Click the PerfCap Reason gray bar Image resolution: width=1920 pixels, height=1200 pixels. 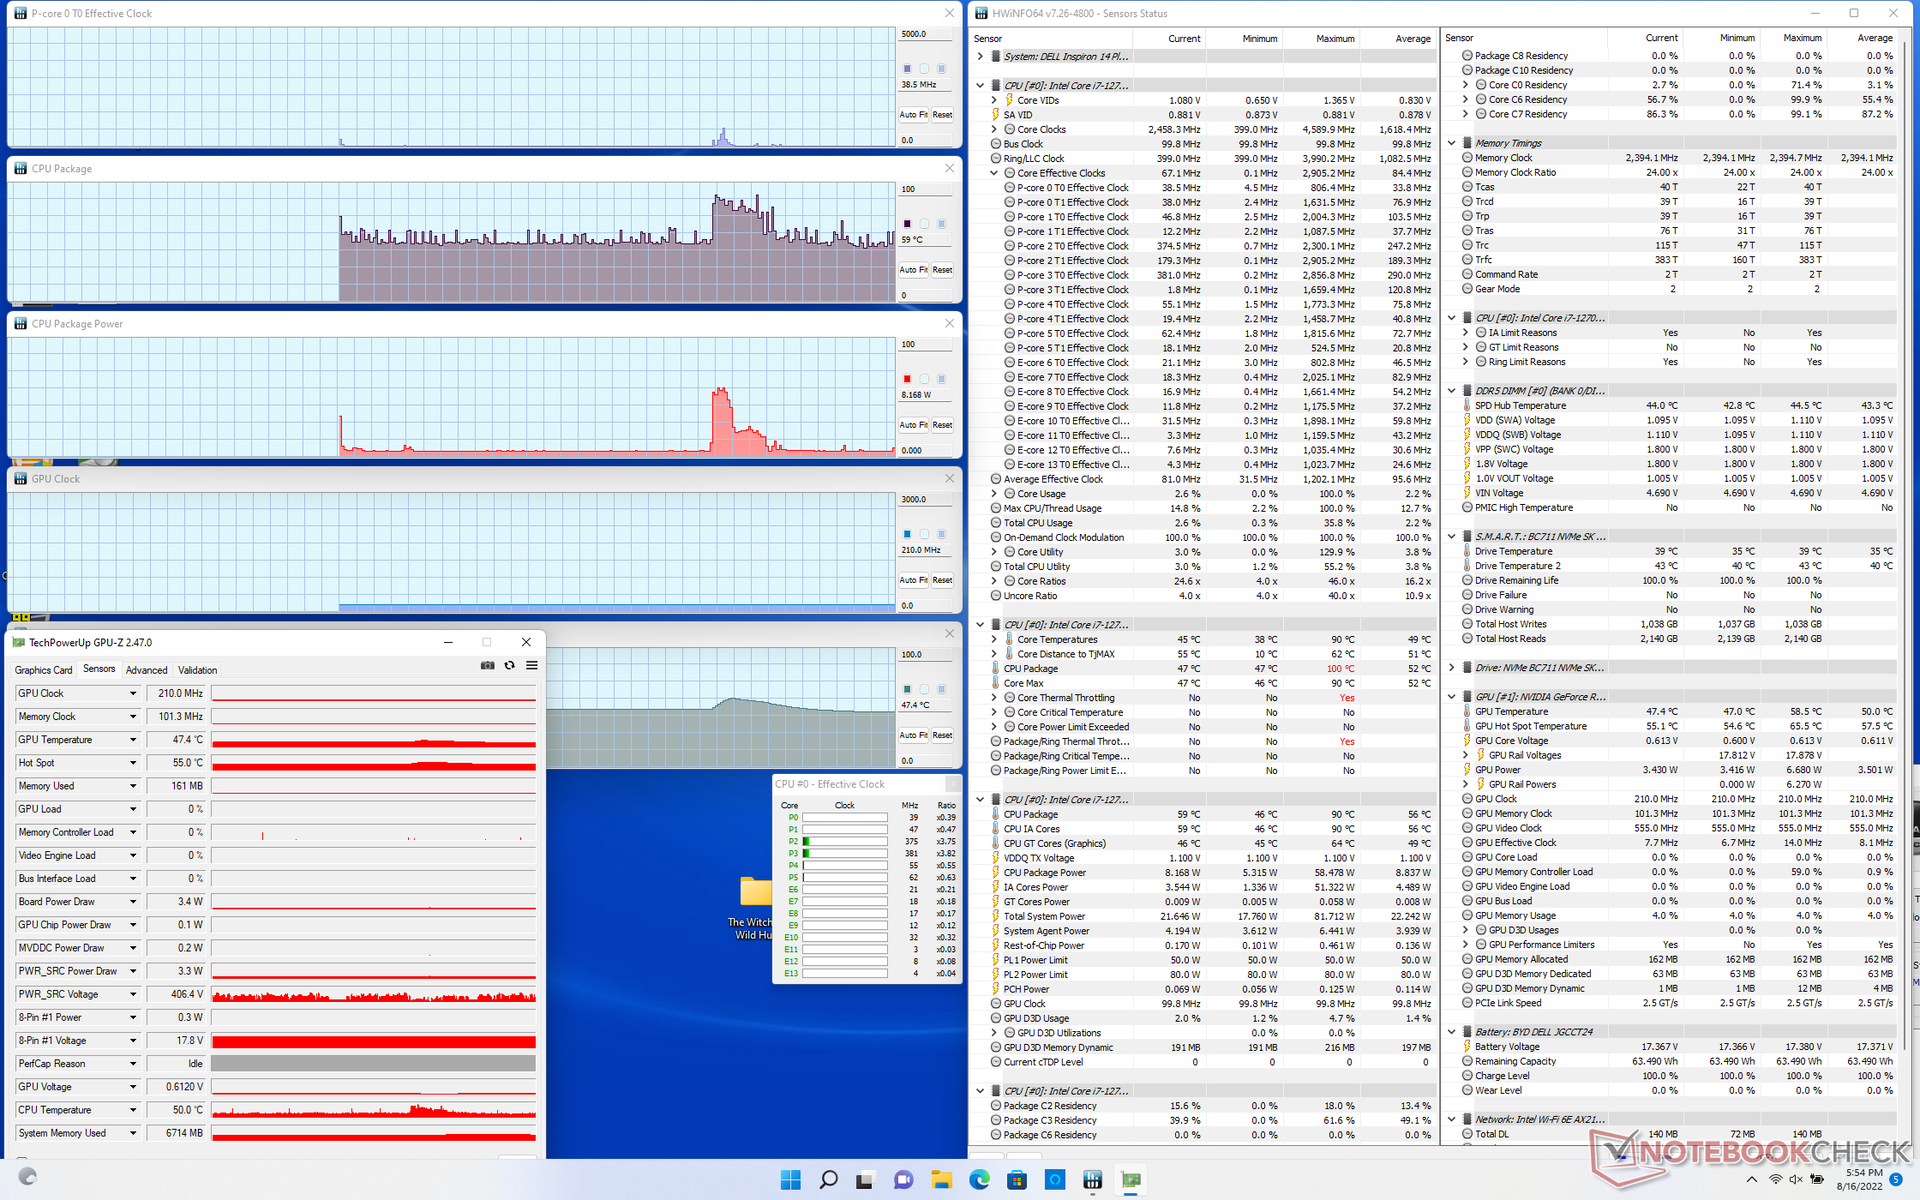[x=373, y=1064]
